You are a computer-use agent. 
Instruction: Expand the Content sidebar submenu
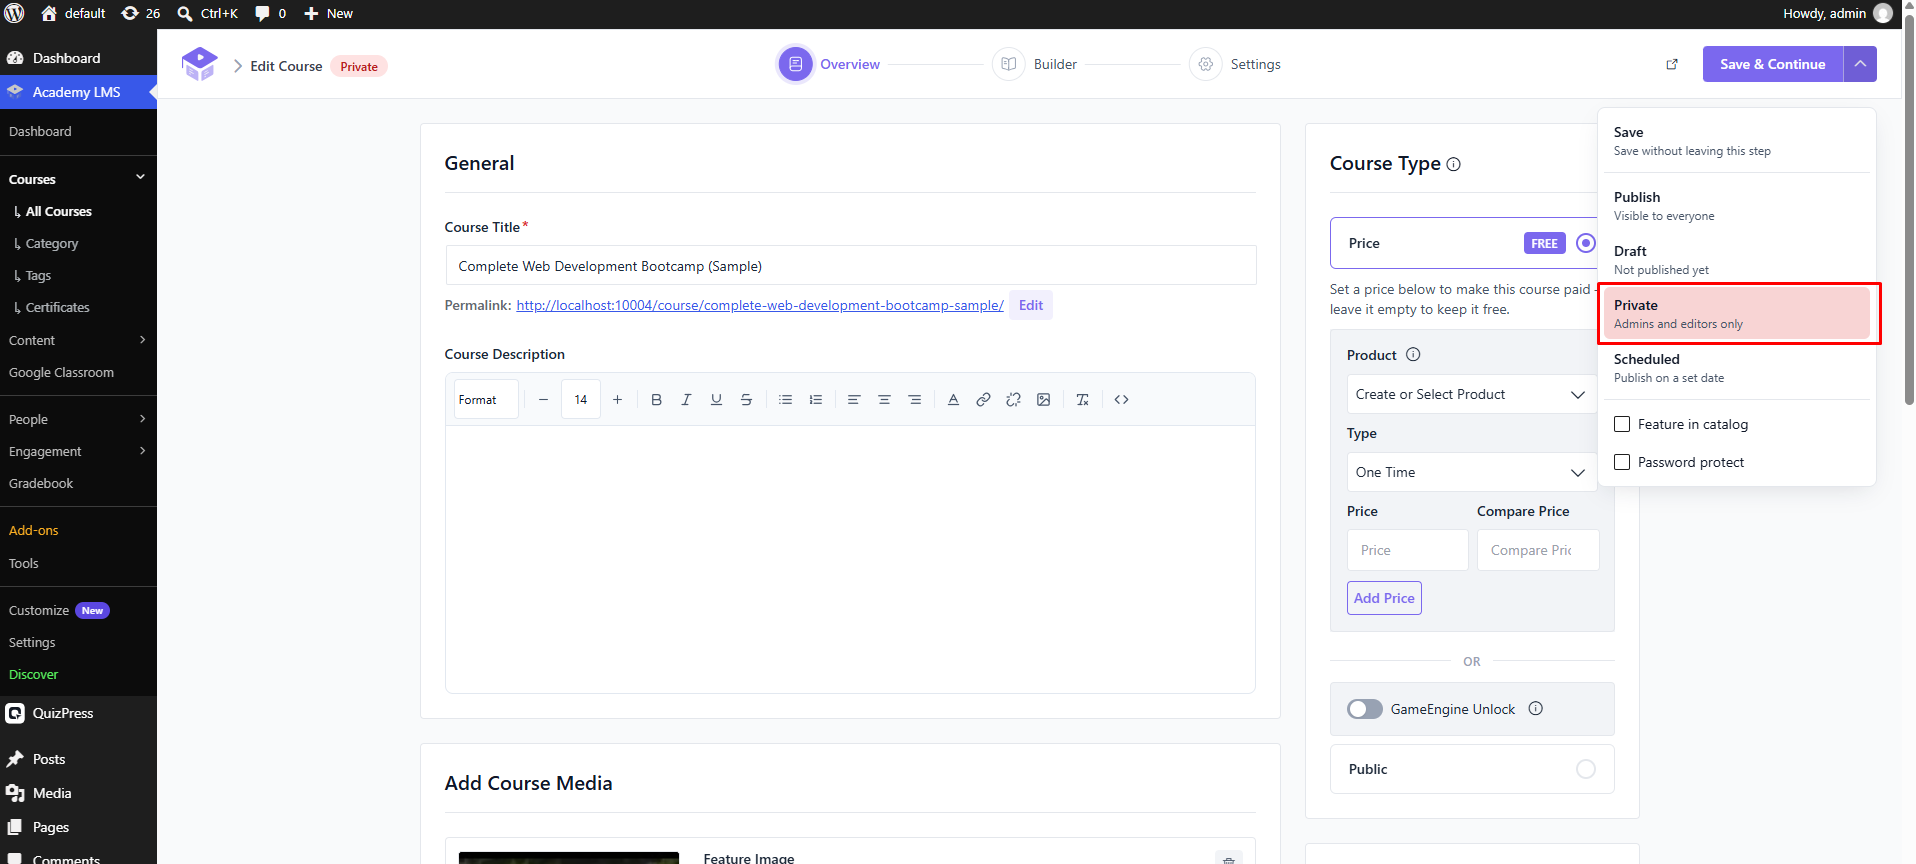pyautogui.click(x=142, y=340)
